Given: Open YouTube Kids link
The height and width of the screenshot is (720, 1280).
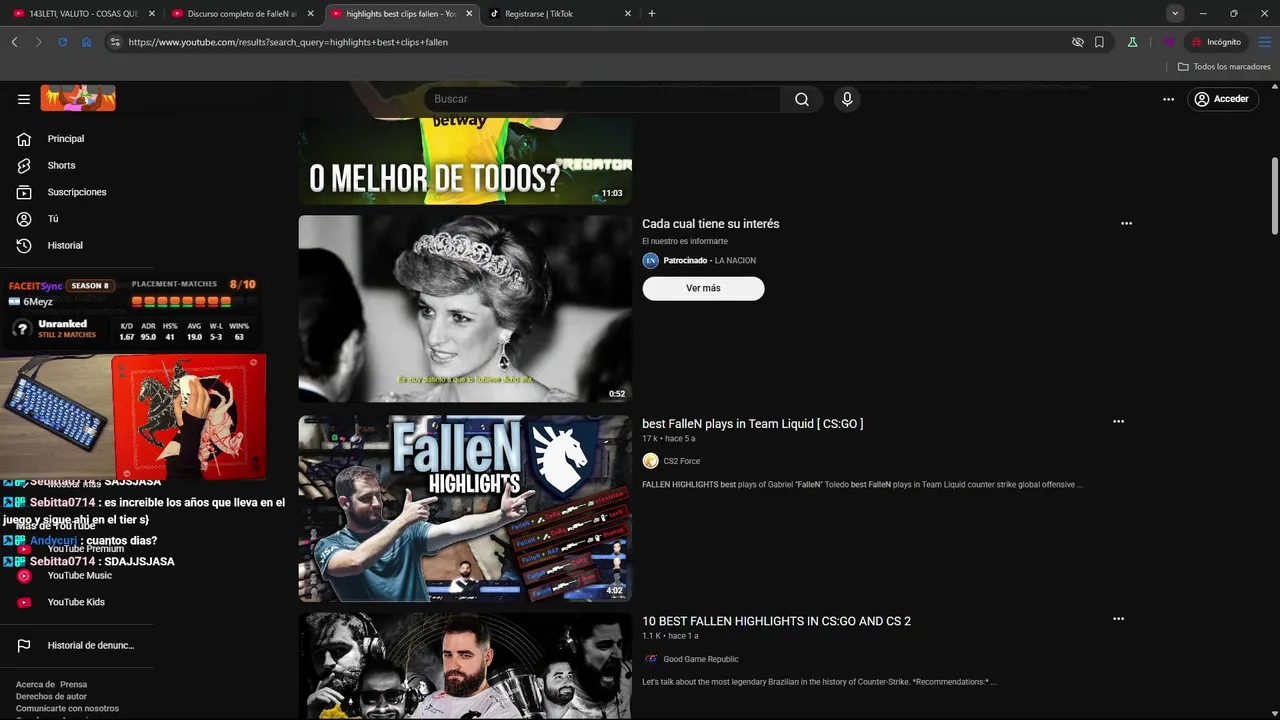Looking at the screenshot, I should point(77,602).
